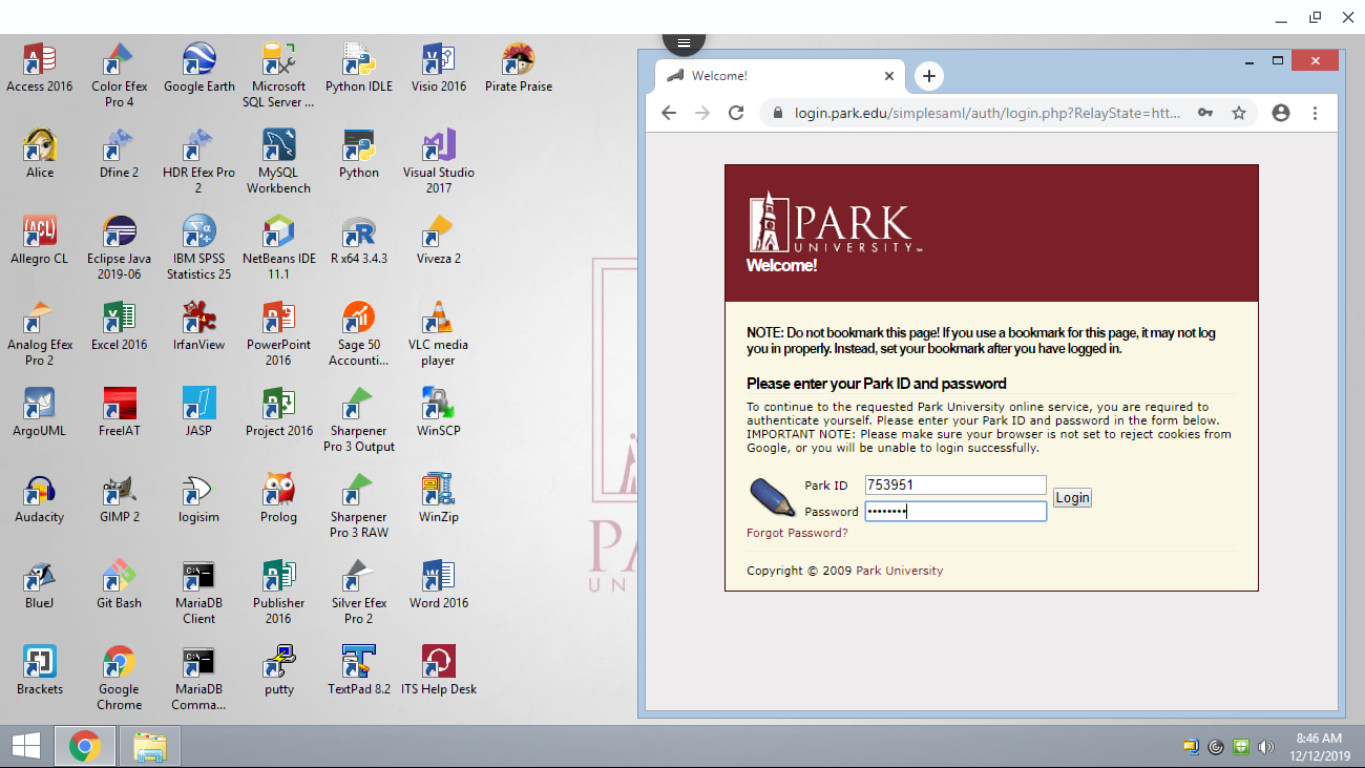Select the Dfine 2 shortcut
The width and height of the screenshot is (1365, 768).
119,154
